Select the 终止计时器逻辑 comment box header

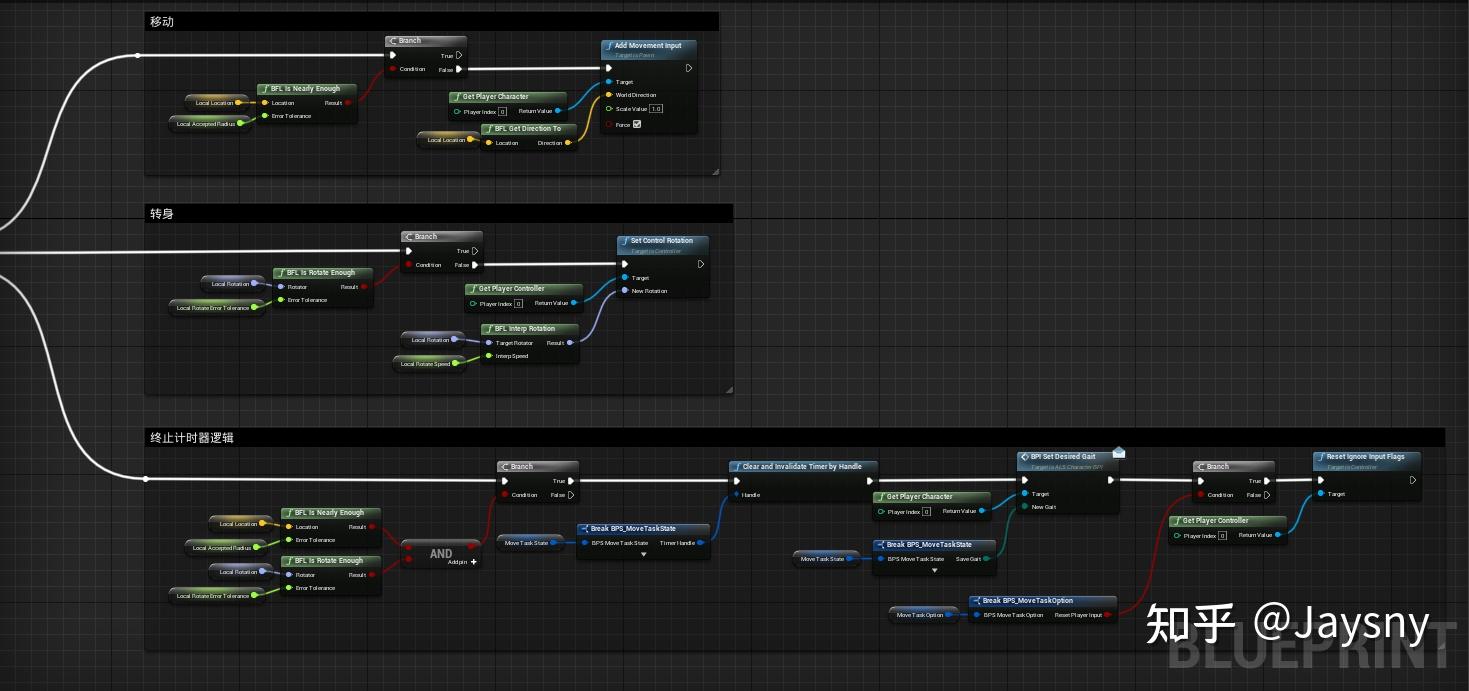[x=795, y=437]
